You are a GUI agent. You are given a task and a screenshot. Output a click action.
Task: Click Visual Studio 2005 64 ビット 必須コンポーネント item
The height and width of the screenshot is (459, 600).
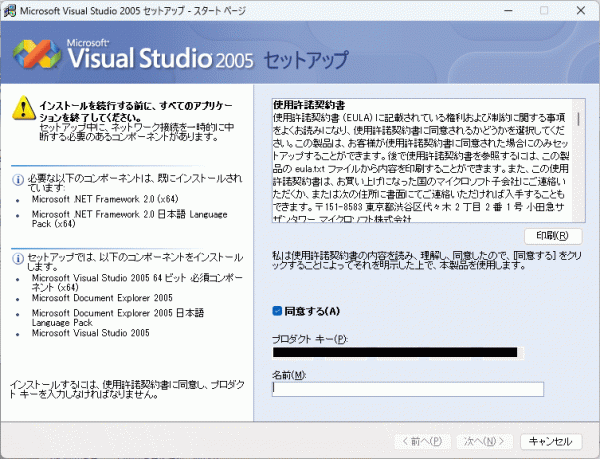[x=137, y=282]
